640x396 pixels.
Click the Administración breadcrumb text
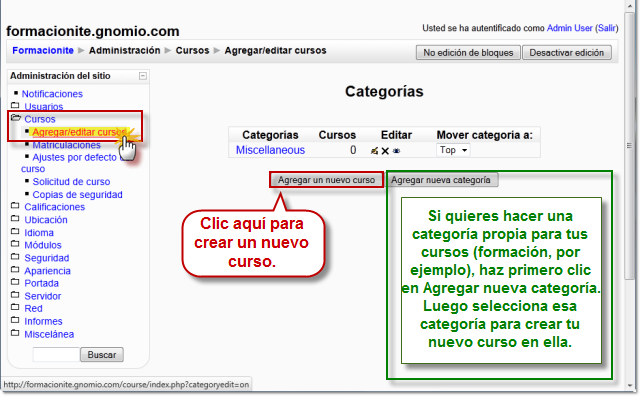[x=124, y=51]
